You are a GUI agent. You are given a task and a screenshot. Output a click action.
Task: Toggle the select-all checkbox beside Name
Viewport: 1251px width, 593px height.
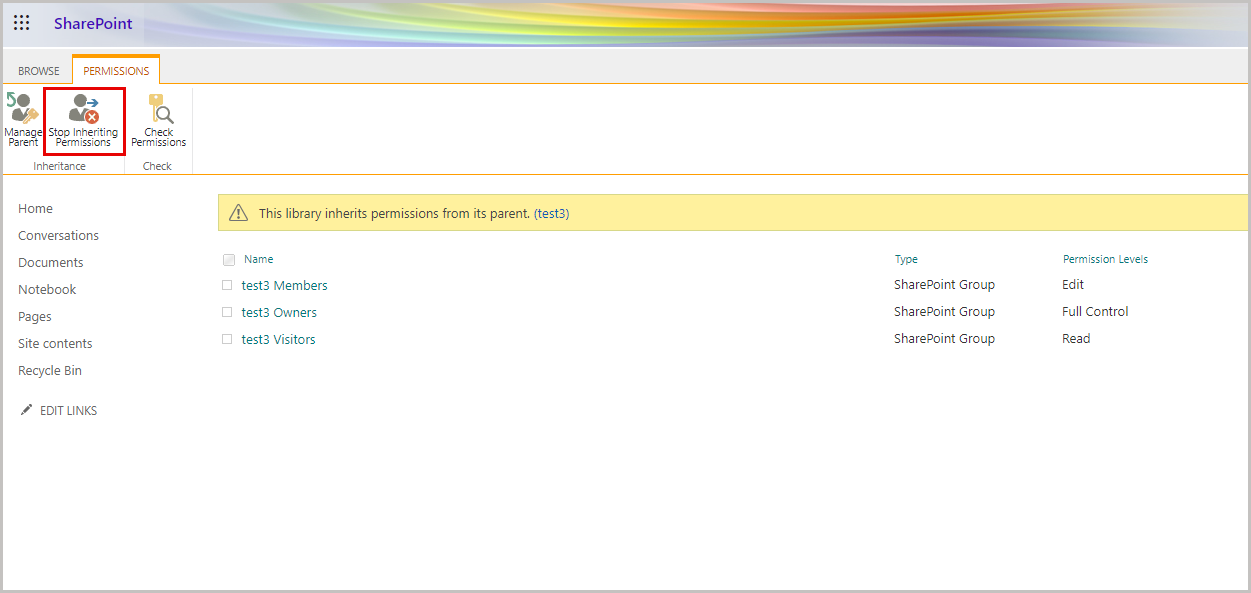(229, 260)
